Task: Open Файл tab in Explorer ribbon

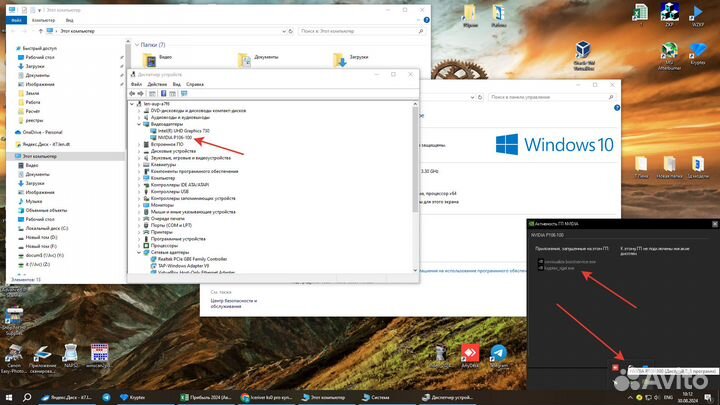Action: point(16,20)
